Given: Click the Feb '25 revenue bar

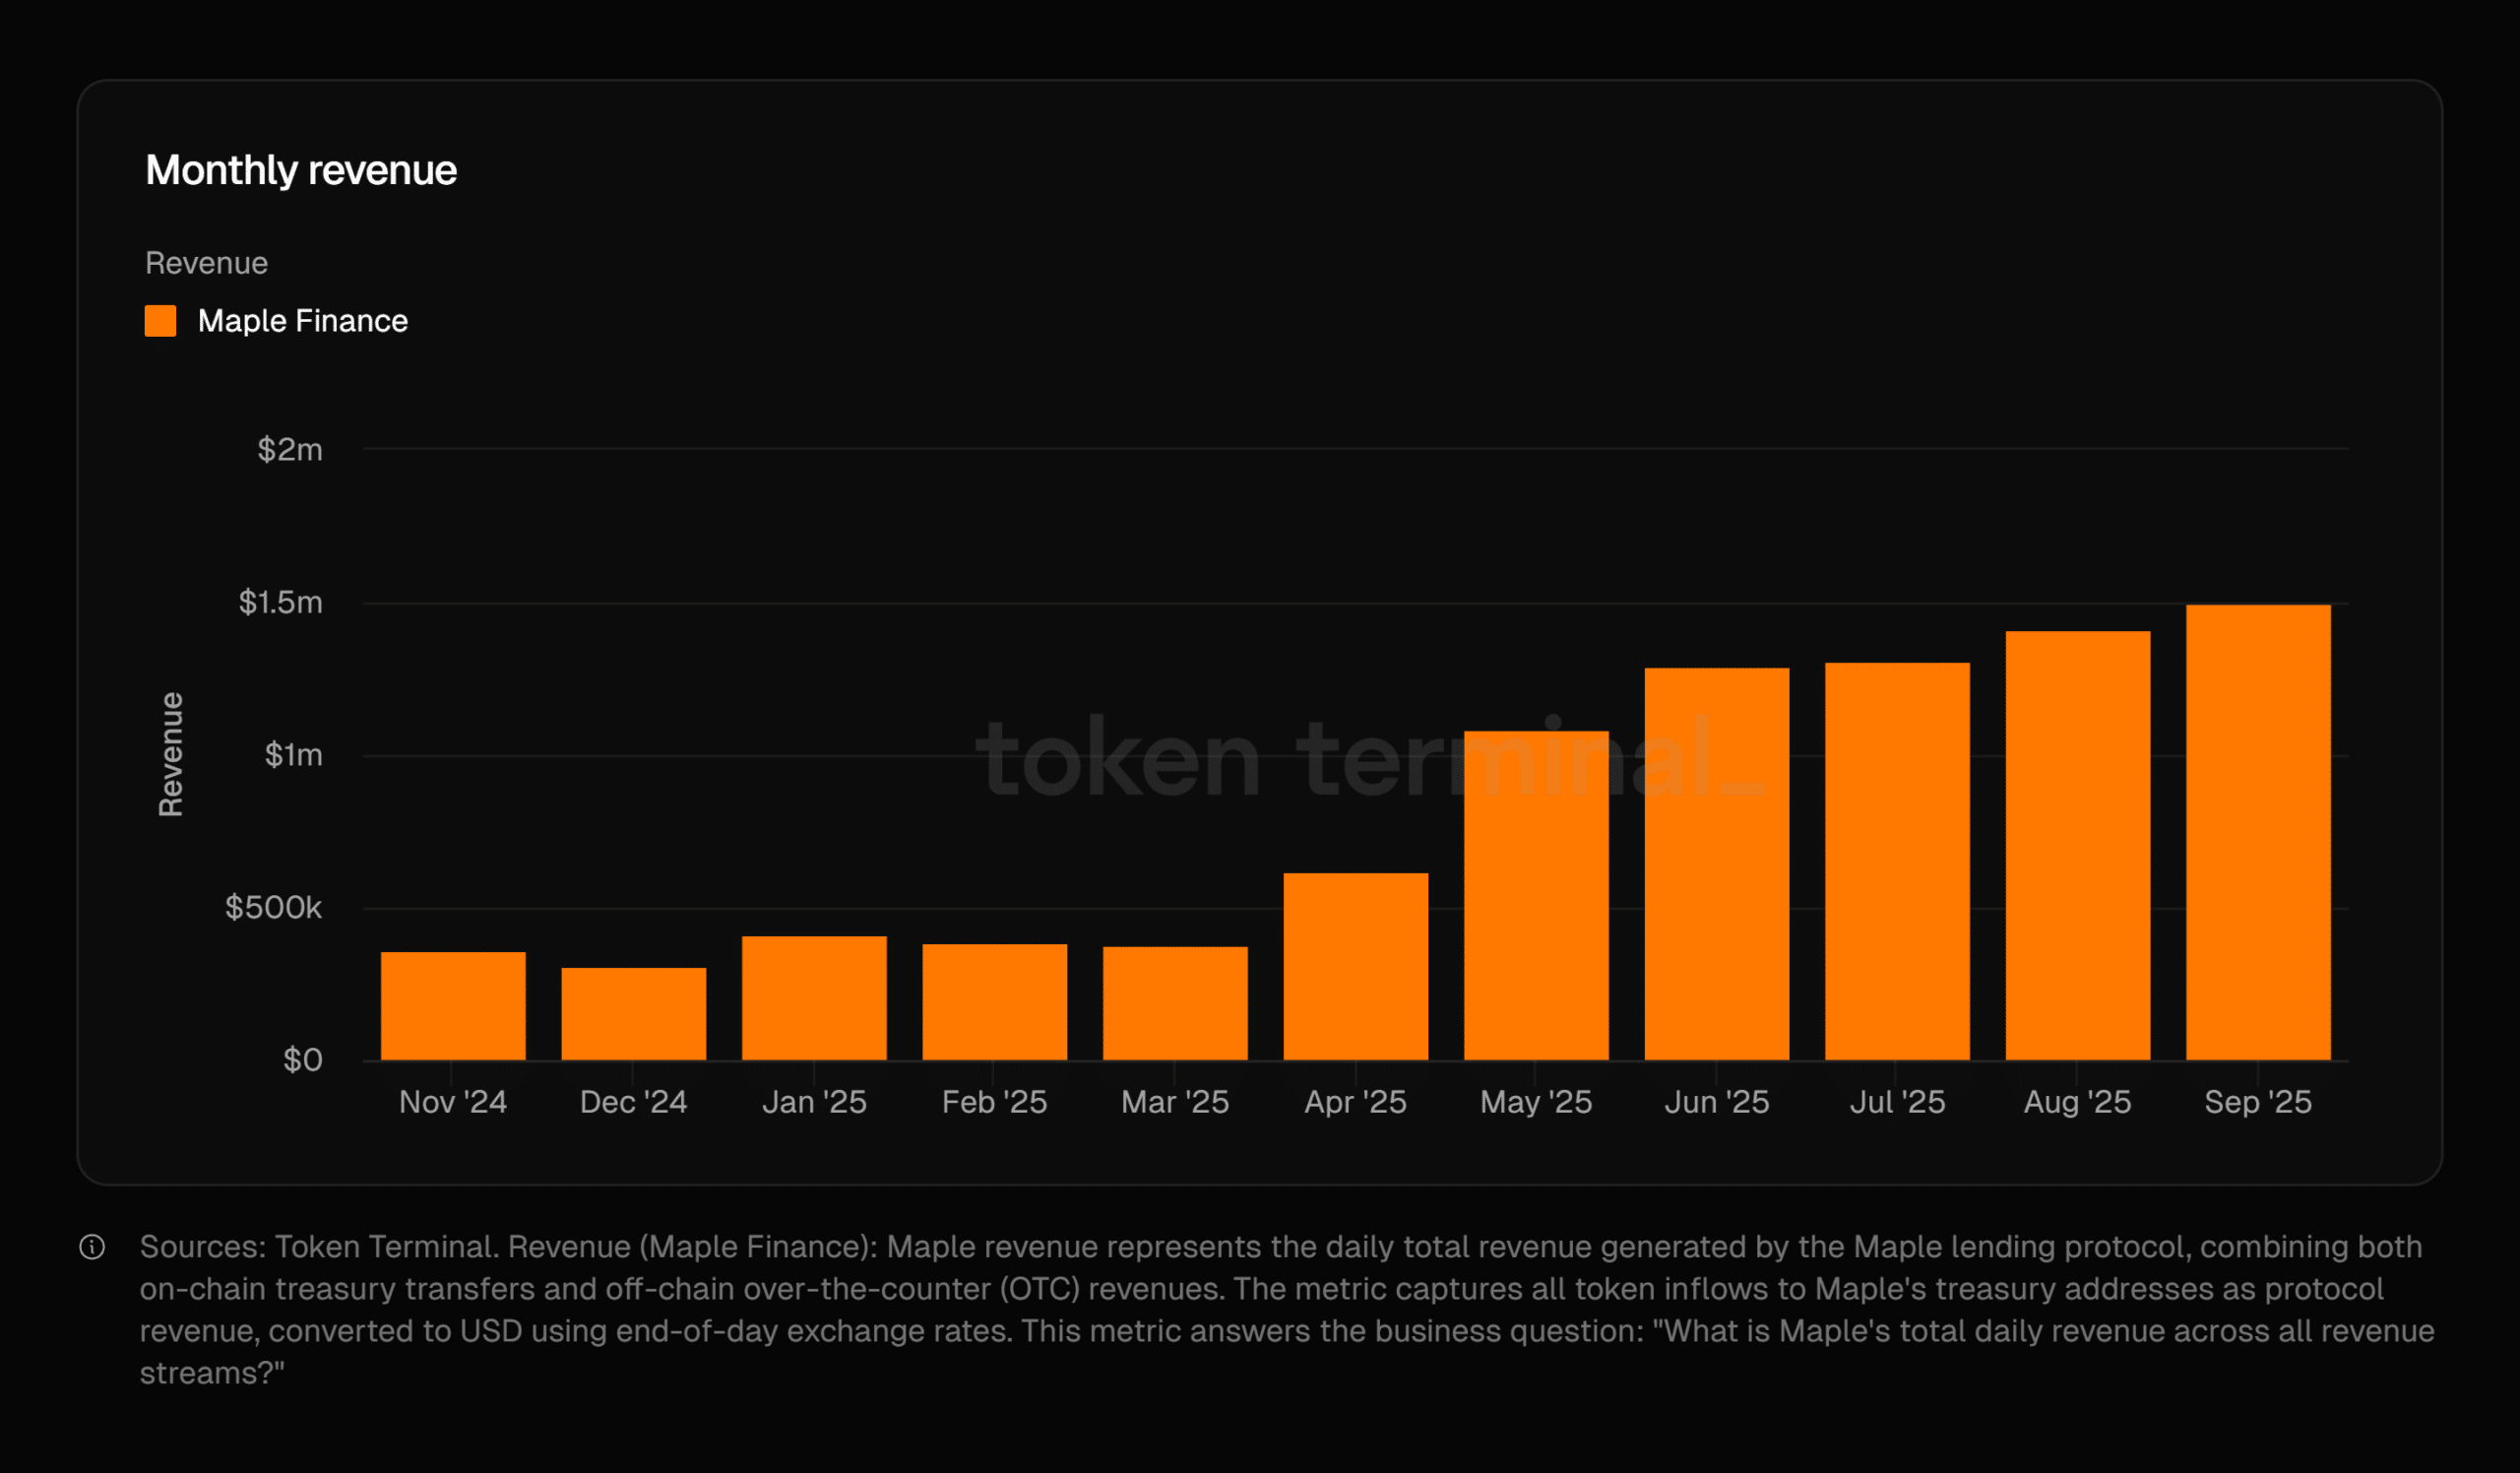Looking at the screenshot, I should click(994, 1002).
